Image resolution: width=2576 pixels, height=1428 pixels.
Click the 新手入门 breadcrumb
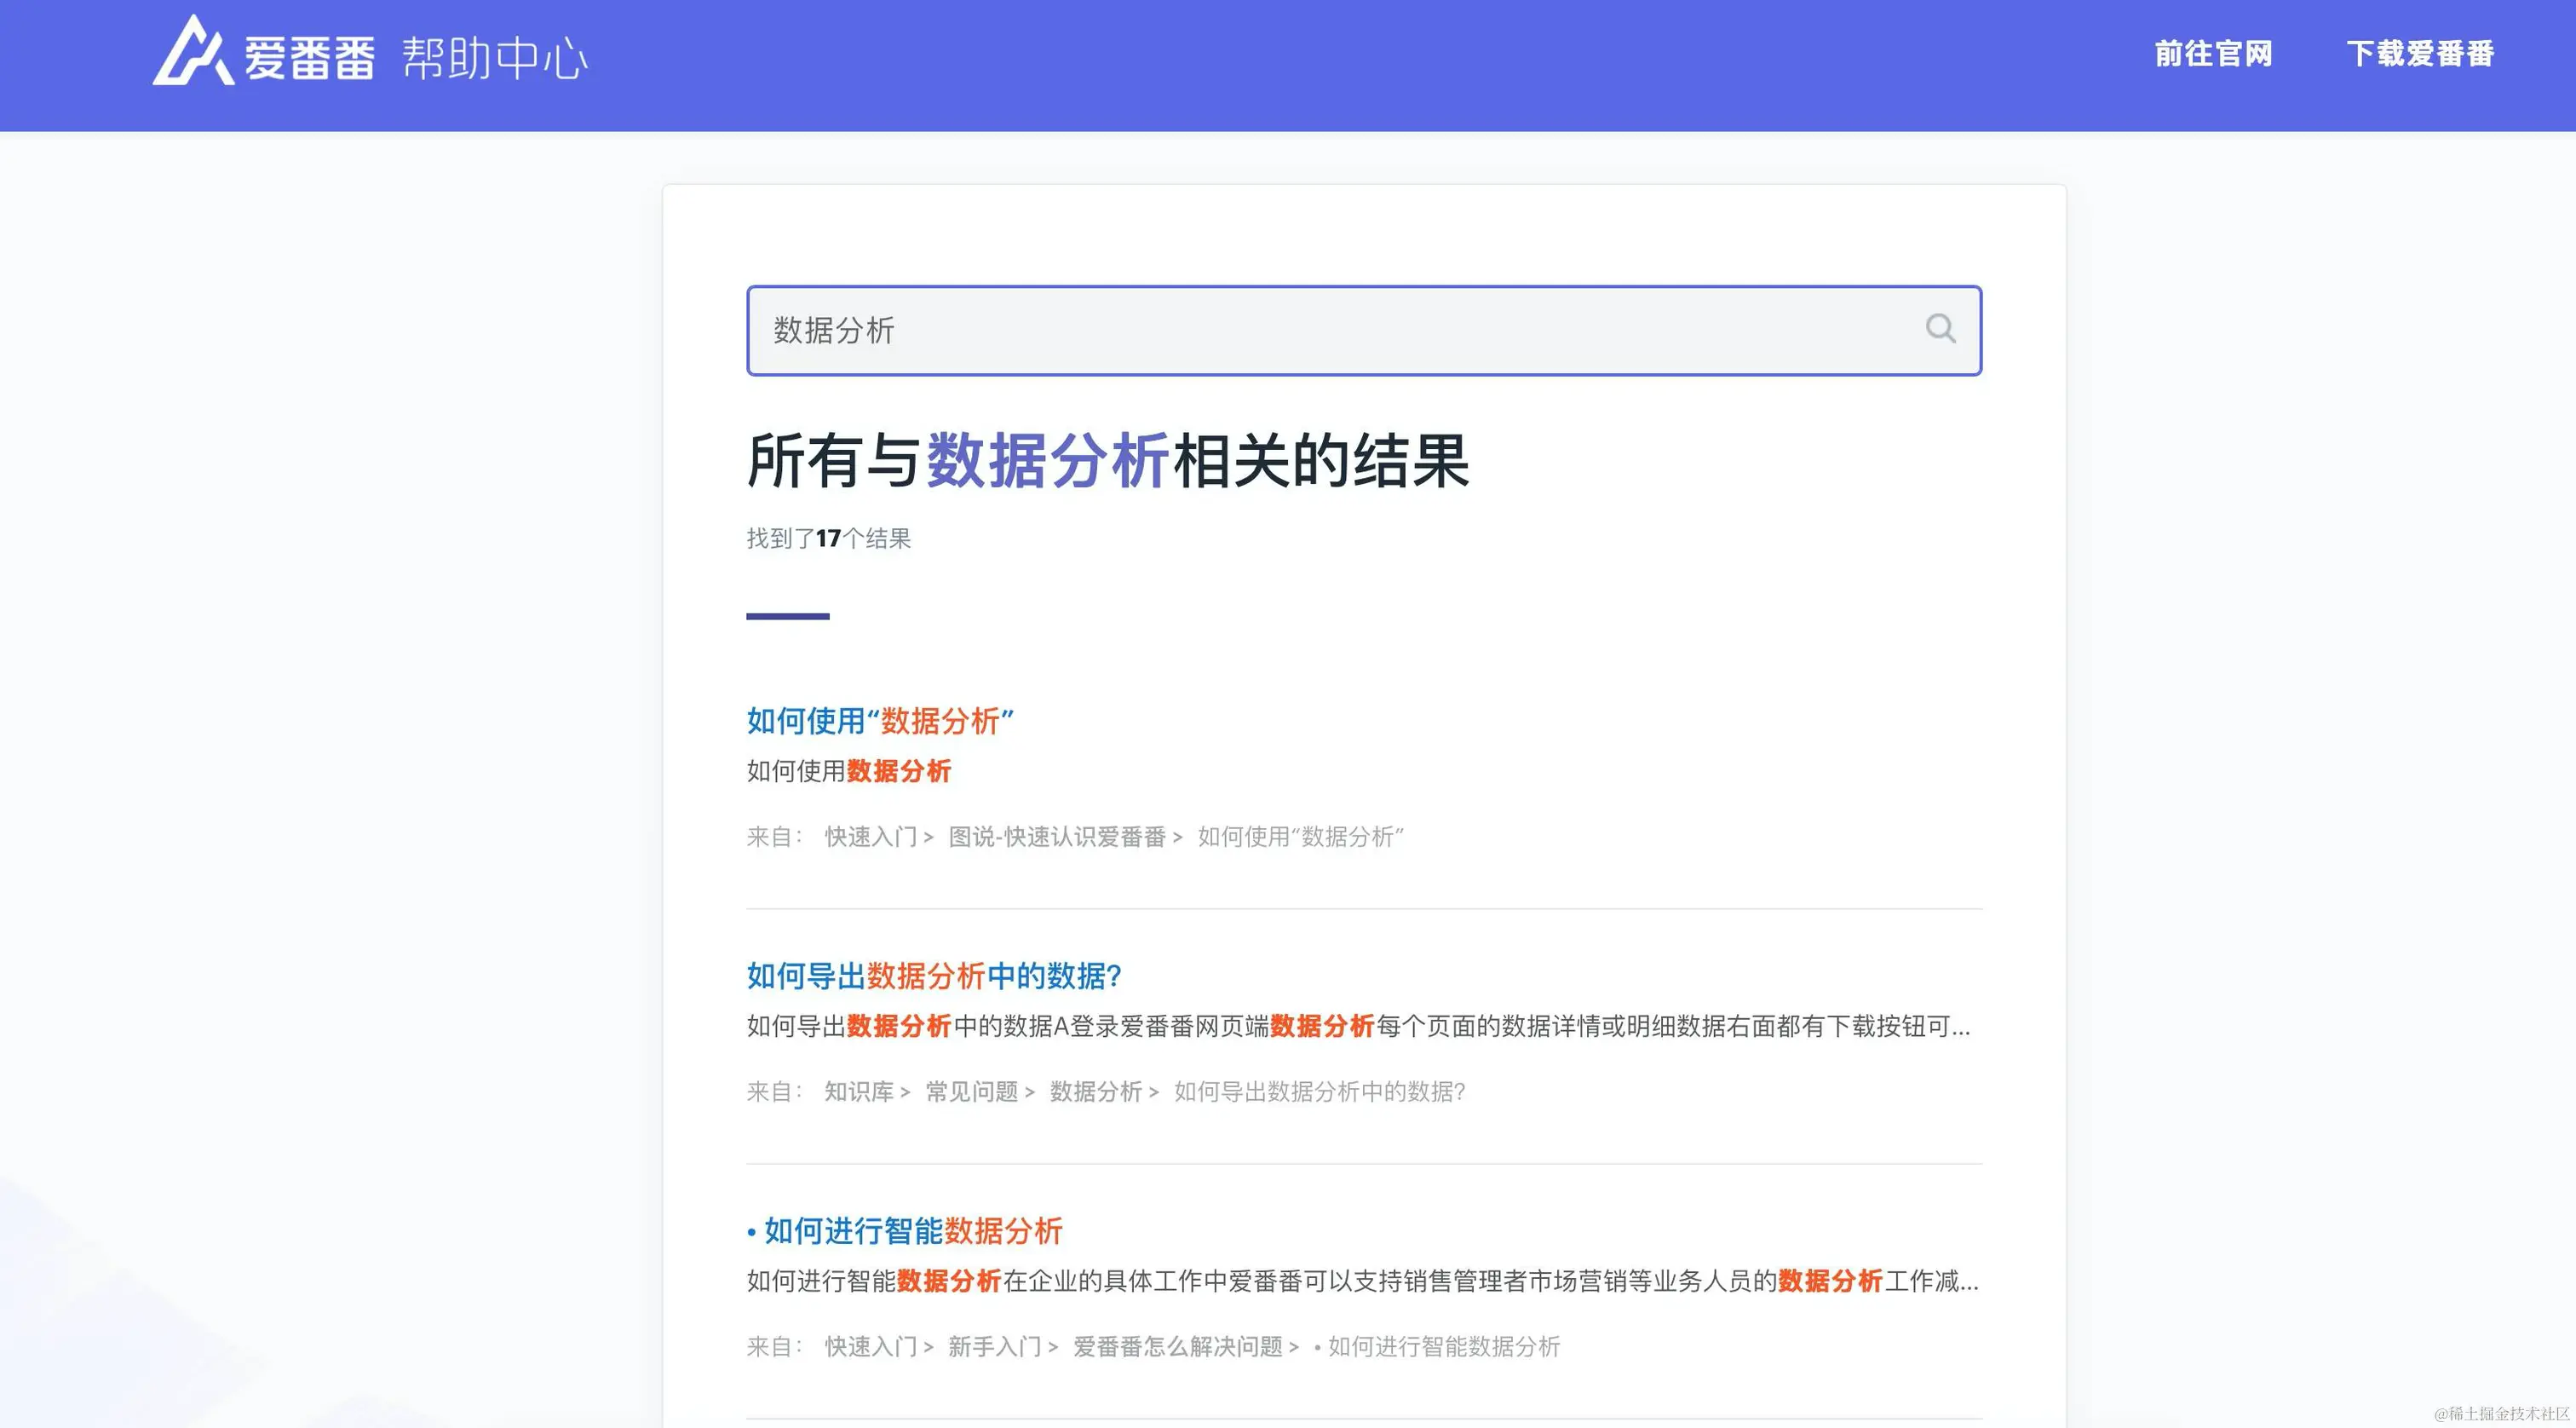point(994,1347)
